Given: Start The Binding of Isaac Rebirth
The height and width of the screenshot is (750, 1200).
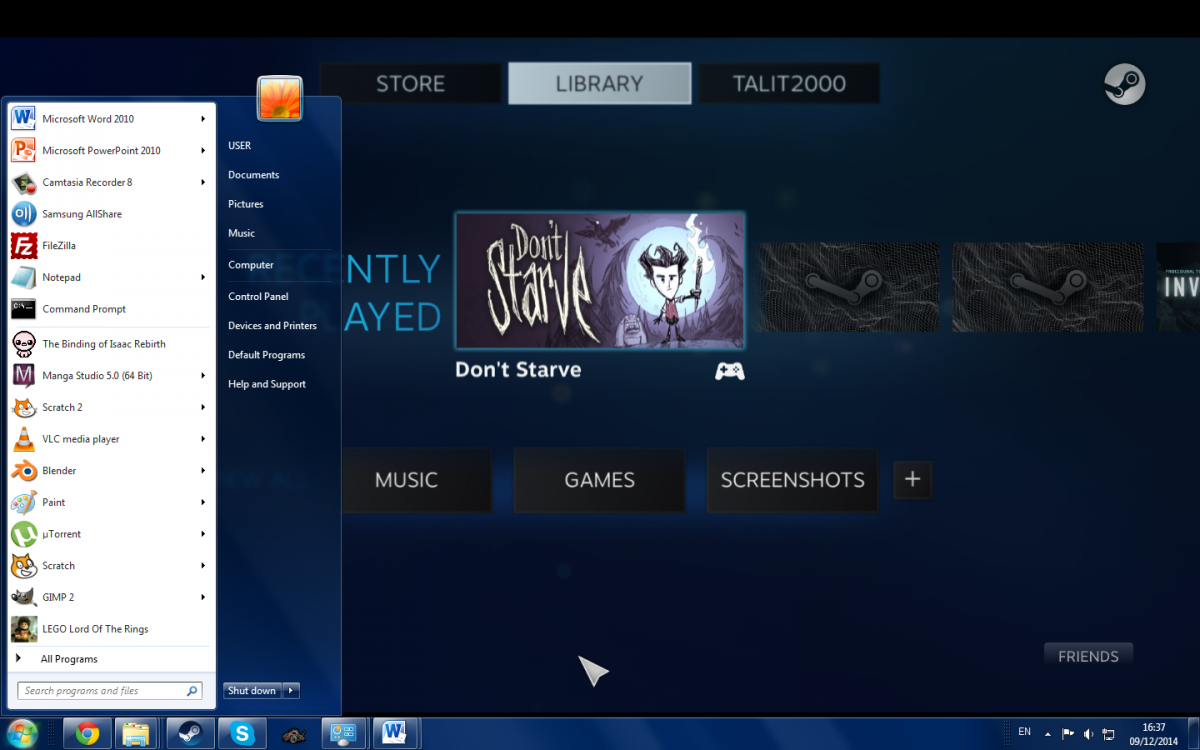Looking at the screenshot, I should point(110,344).
